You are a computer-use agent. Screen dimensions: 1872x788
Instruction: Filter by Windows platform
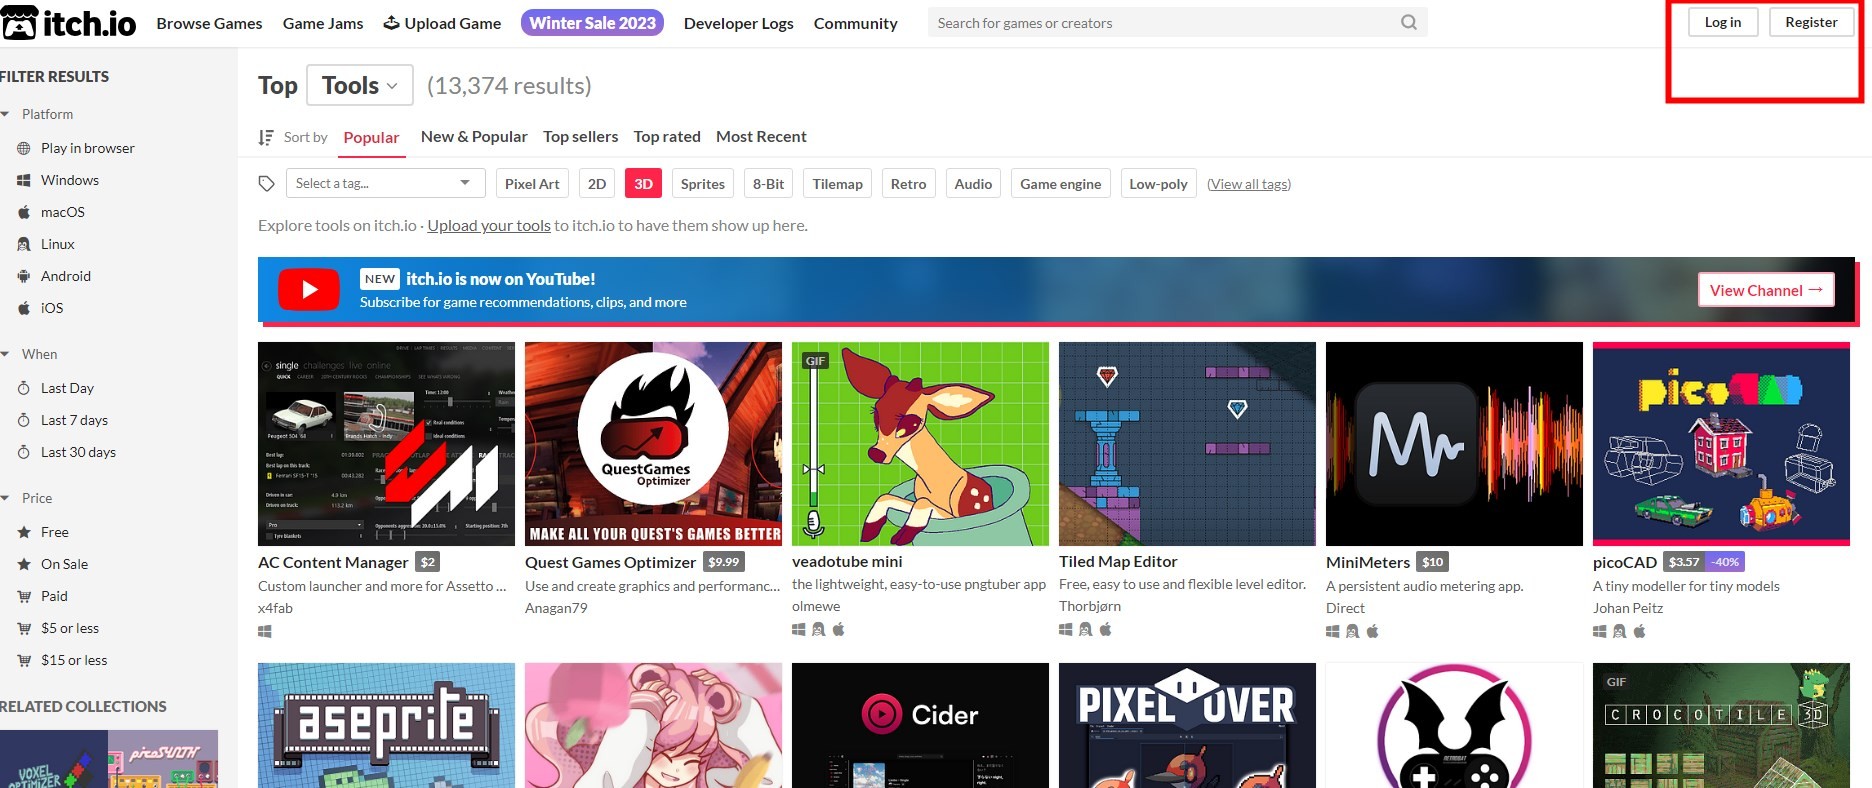click(69, 180)
